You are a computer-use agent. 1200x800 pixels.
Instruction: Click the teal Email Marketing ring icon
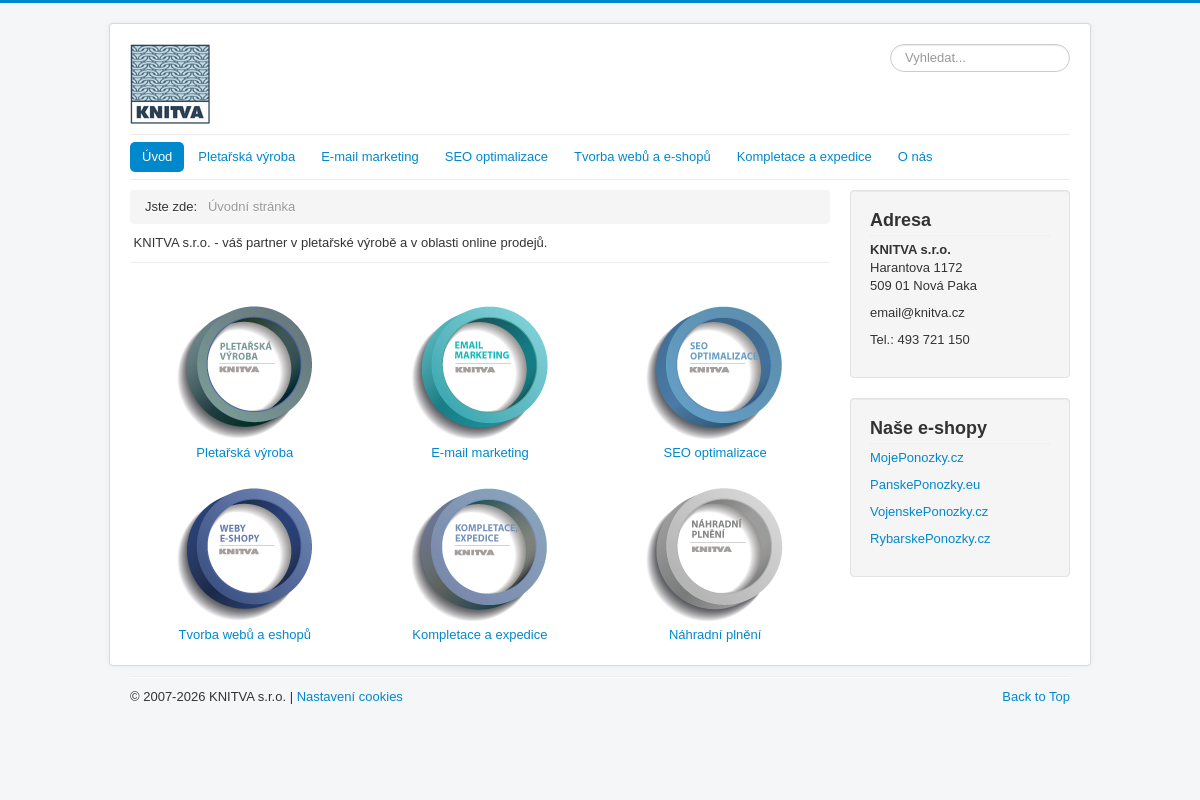click(x=480, y=370)
